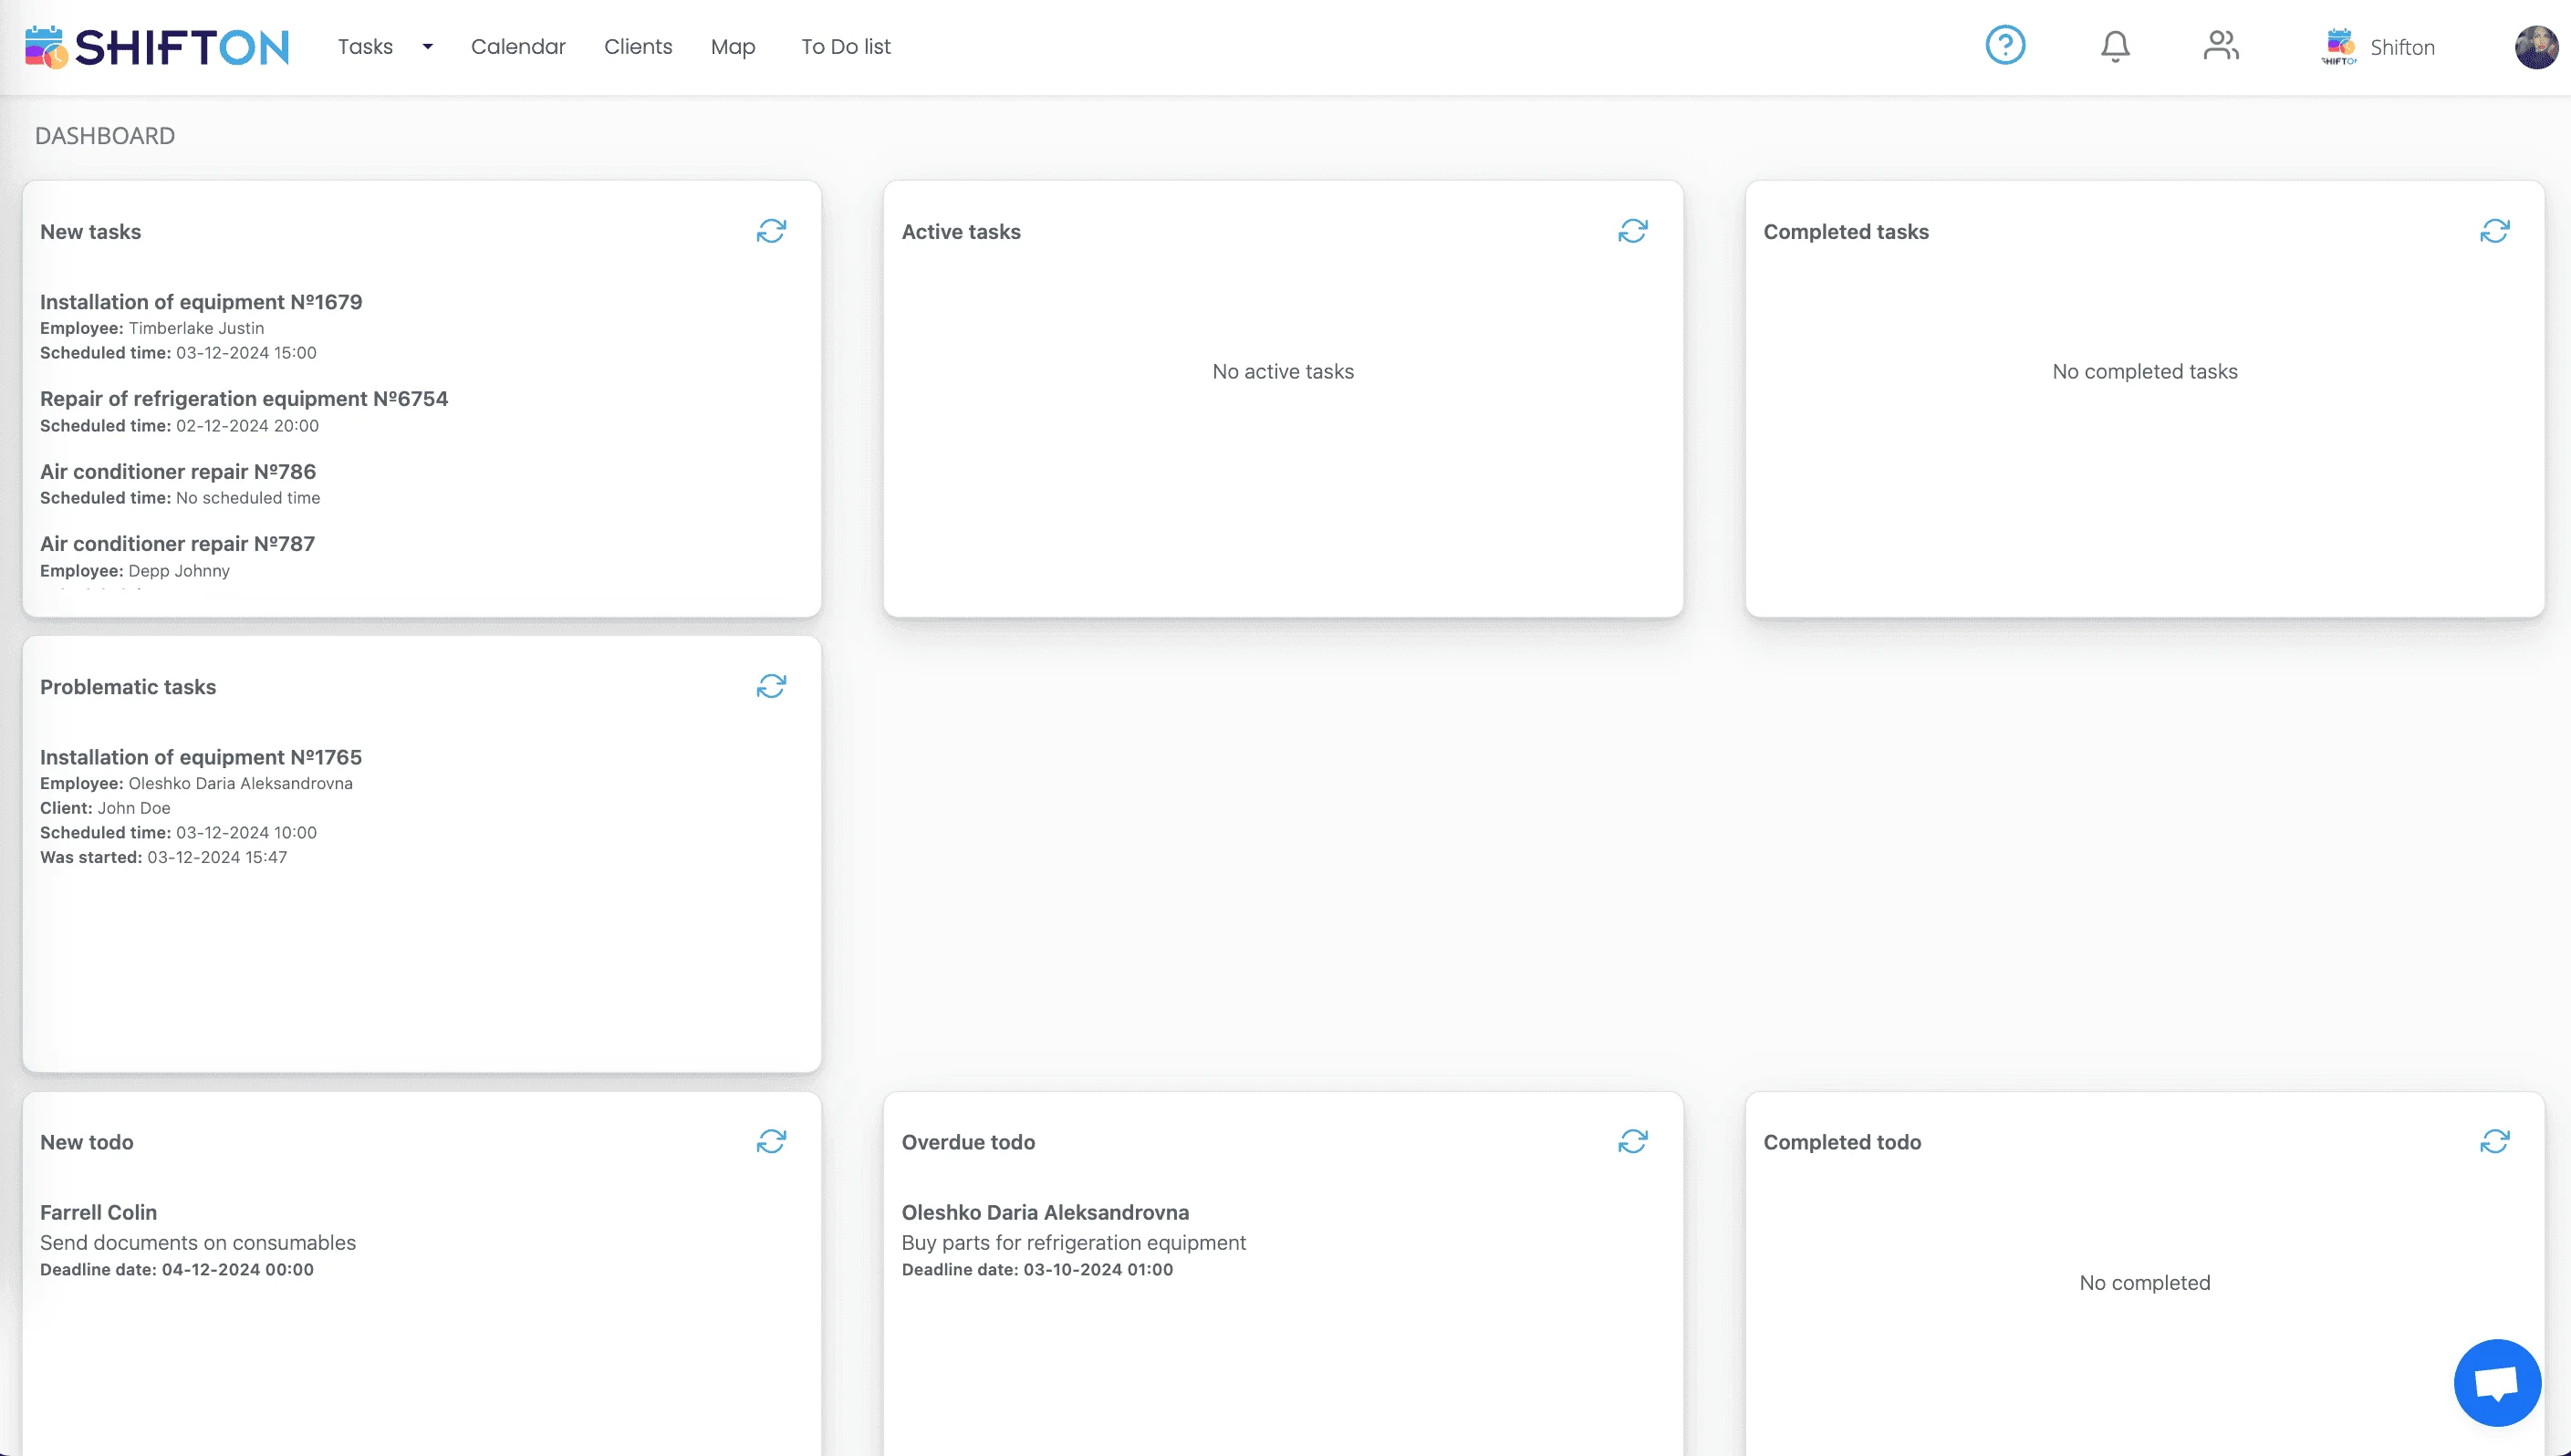Screen dimensions: 2571x1456
Task: Open notifications bell
Action: 2114,46
